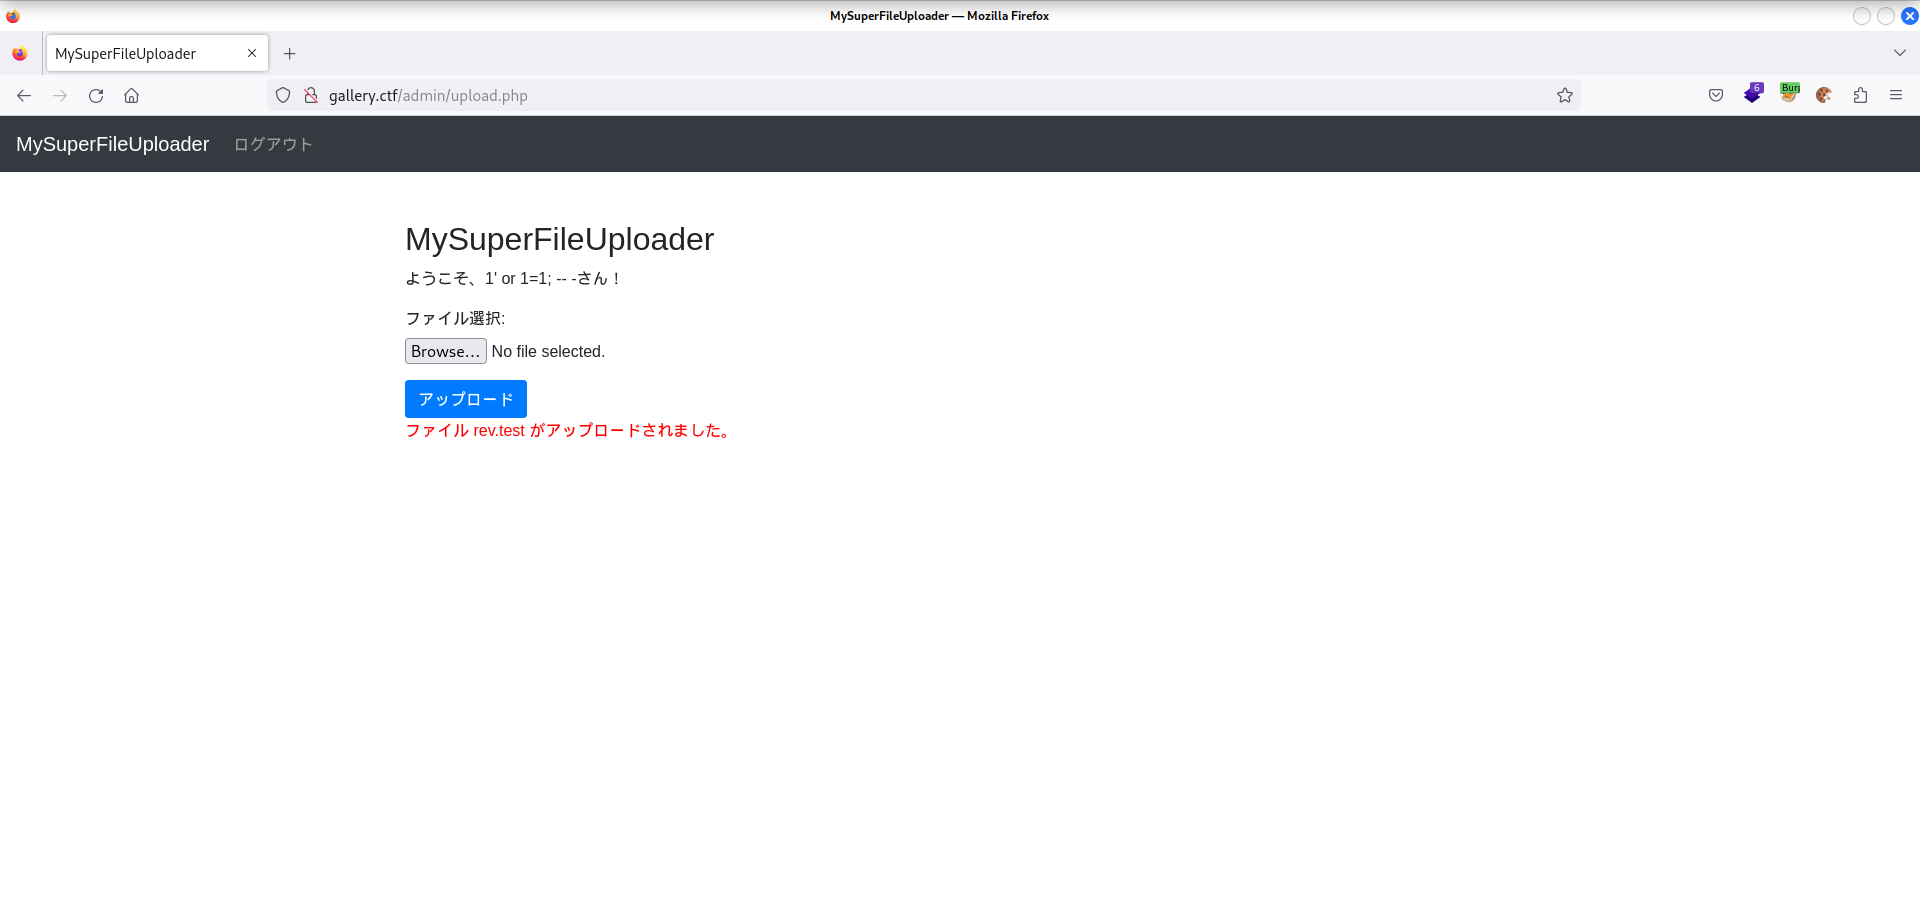Open the Firefox application menu
Viewport: 1920px width, 919px height.
tap(1896, 95)
